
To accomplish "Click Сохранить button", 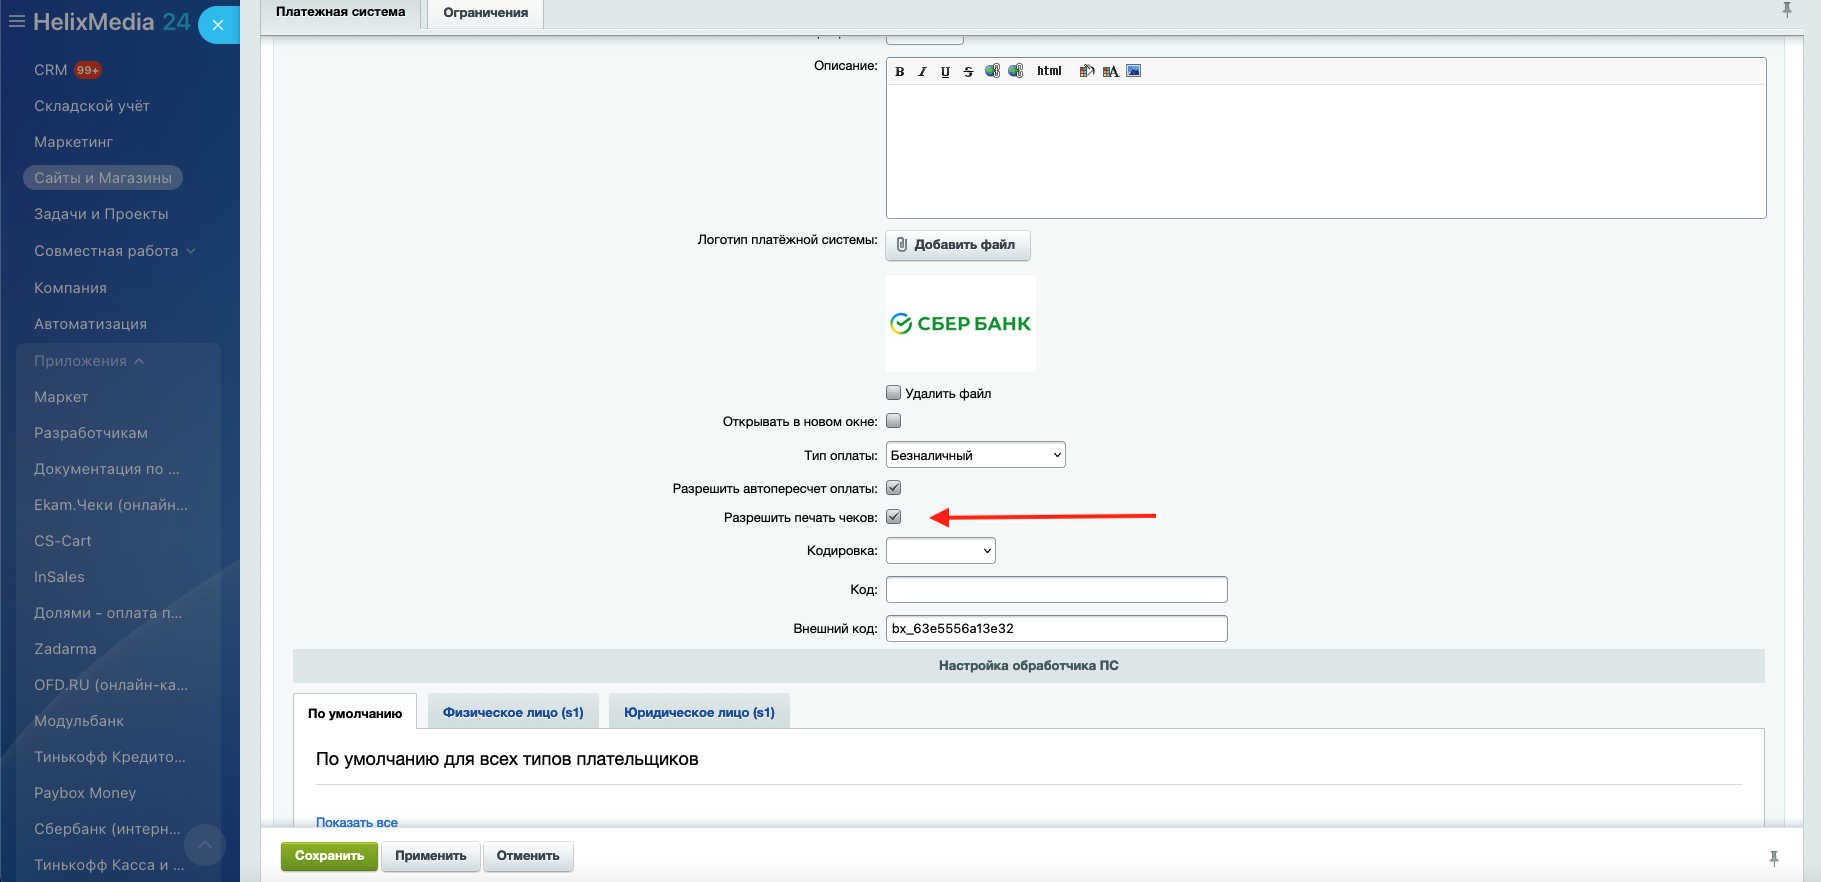I will pyautogui.click(x=329, y=856).
